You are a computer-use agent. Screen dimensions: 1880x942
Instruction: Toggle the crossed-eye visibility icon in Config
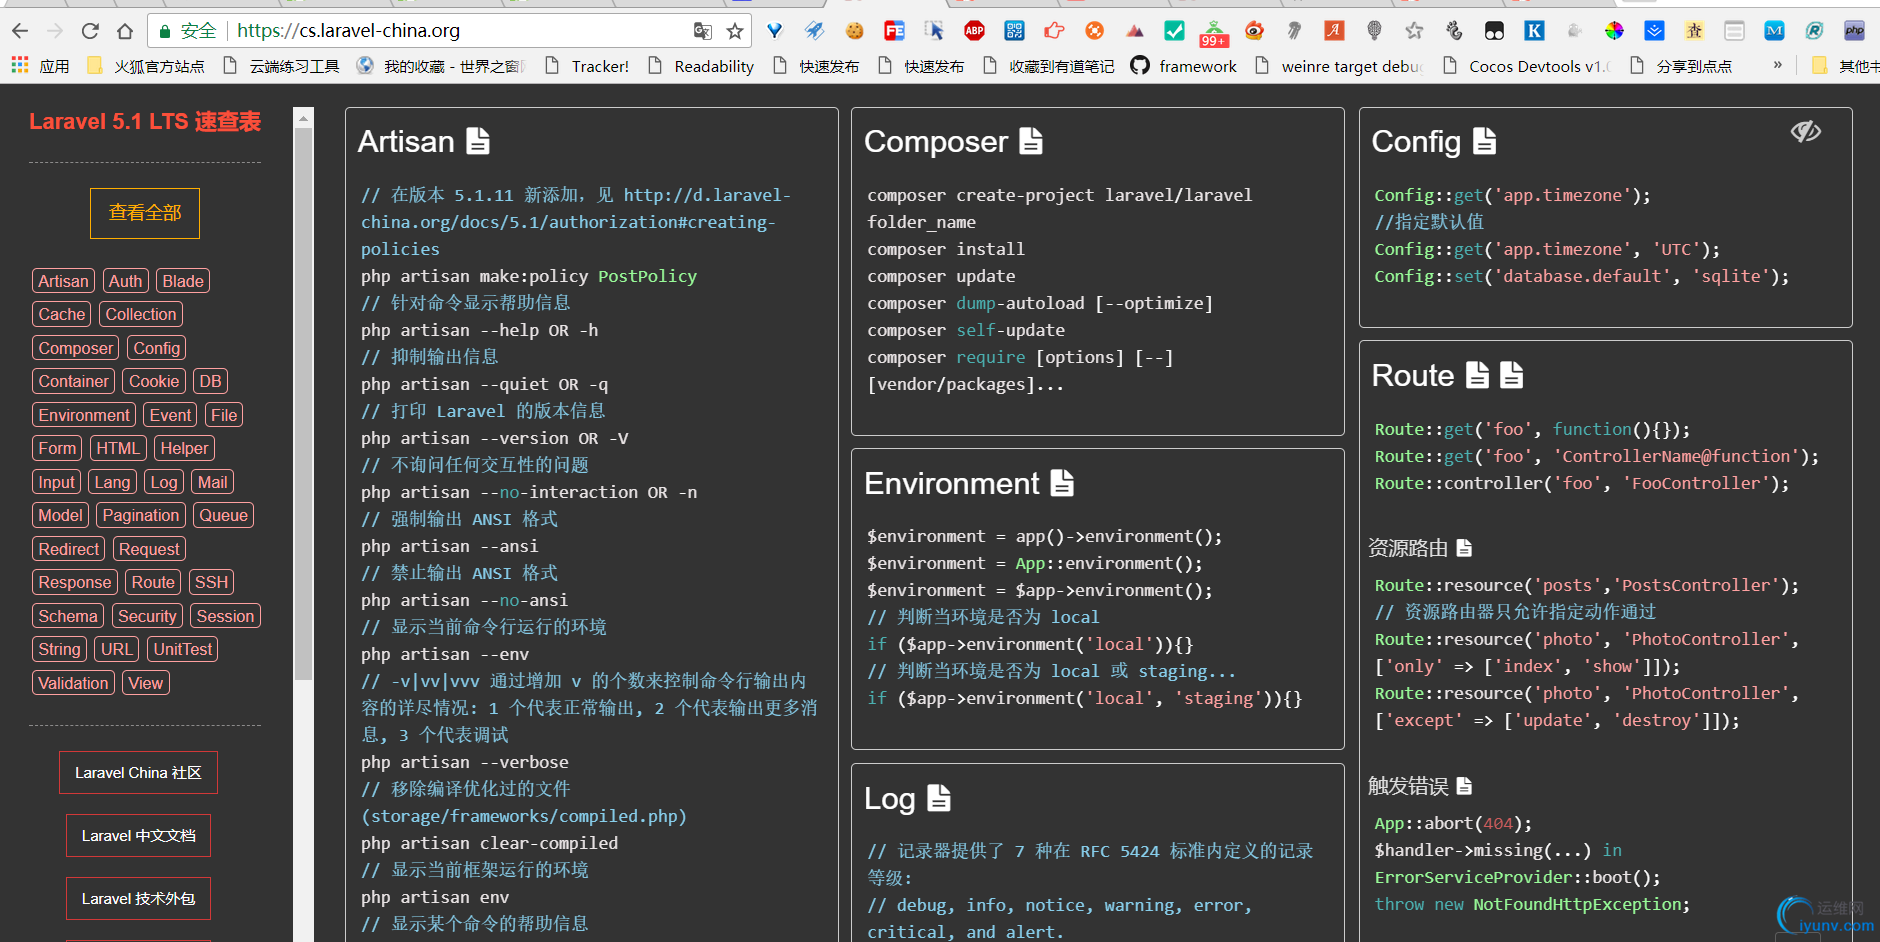[x=1806, y=131]
